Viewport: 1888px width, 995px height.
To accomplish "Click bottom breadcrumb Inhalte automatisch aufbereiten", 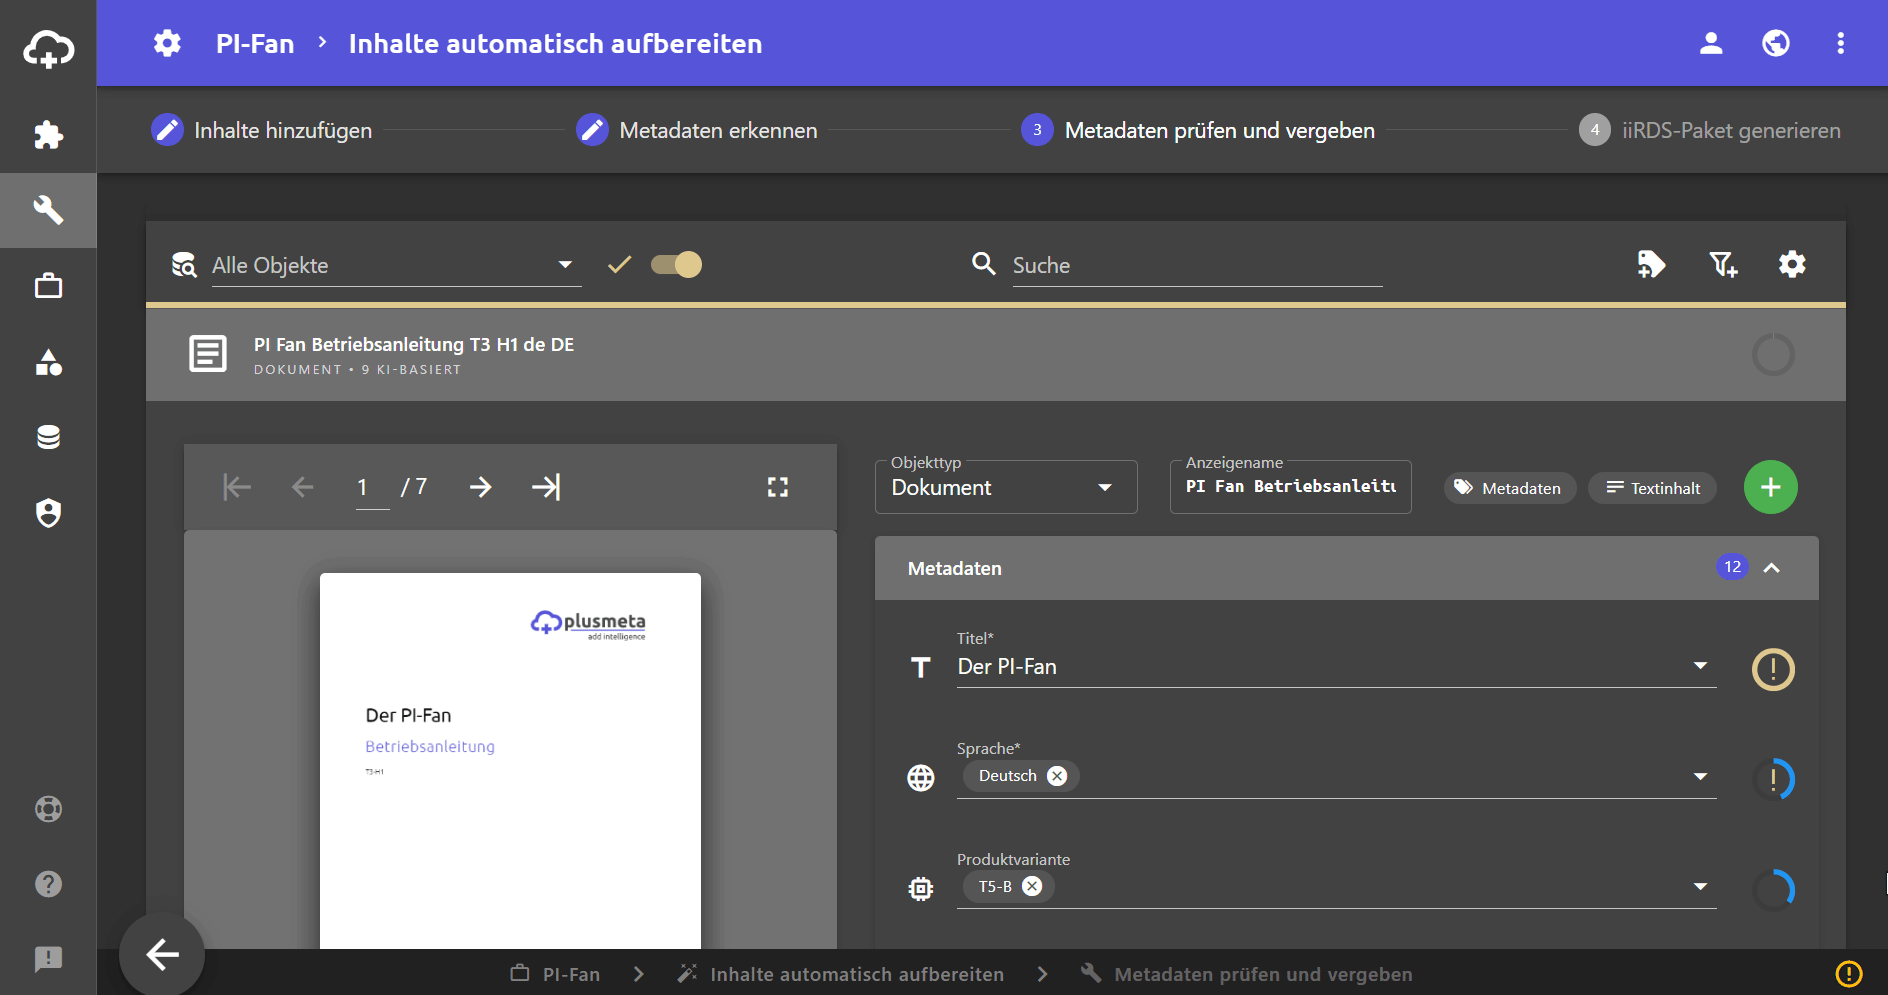I will (857, 974).
